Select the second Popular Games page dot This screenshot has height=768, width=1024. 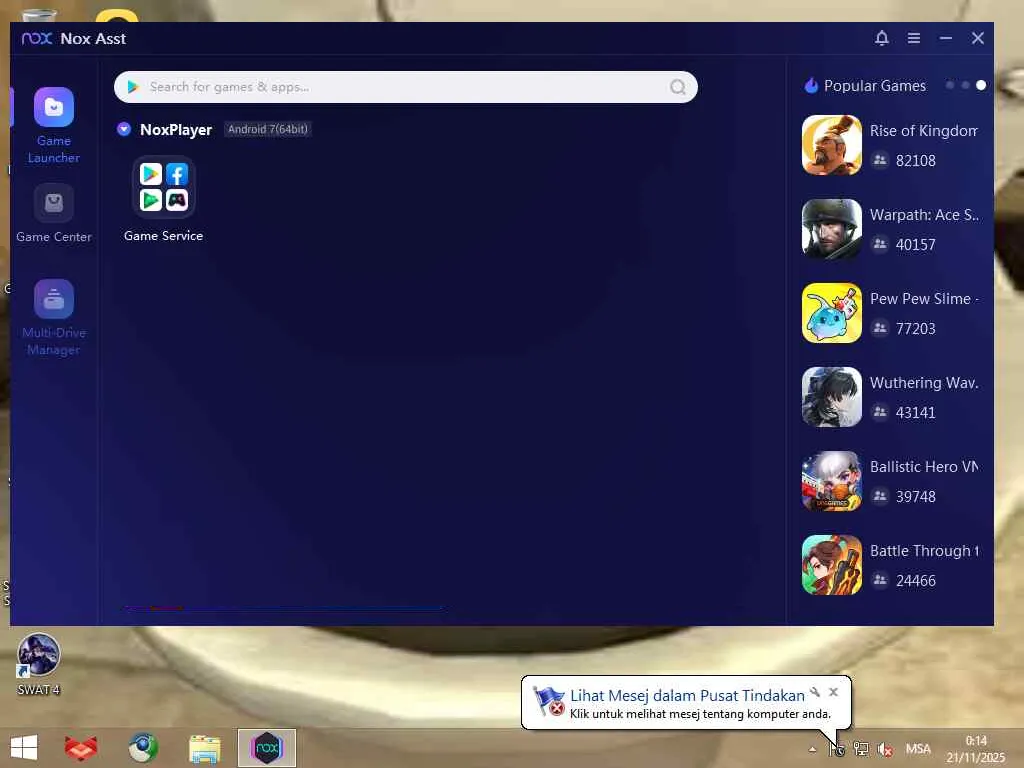[x=965, y=85]
